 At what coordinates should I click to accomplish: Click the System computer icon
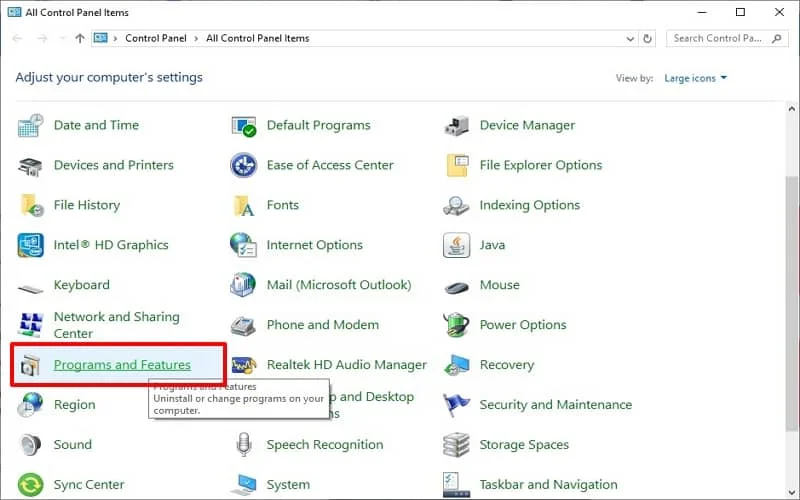(243, 486)
